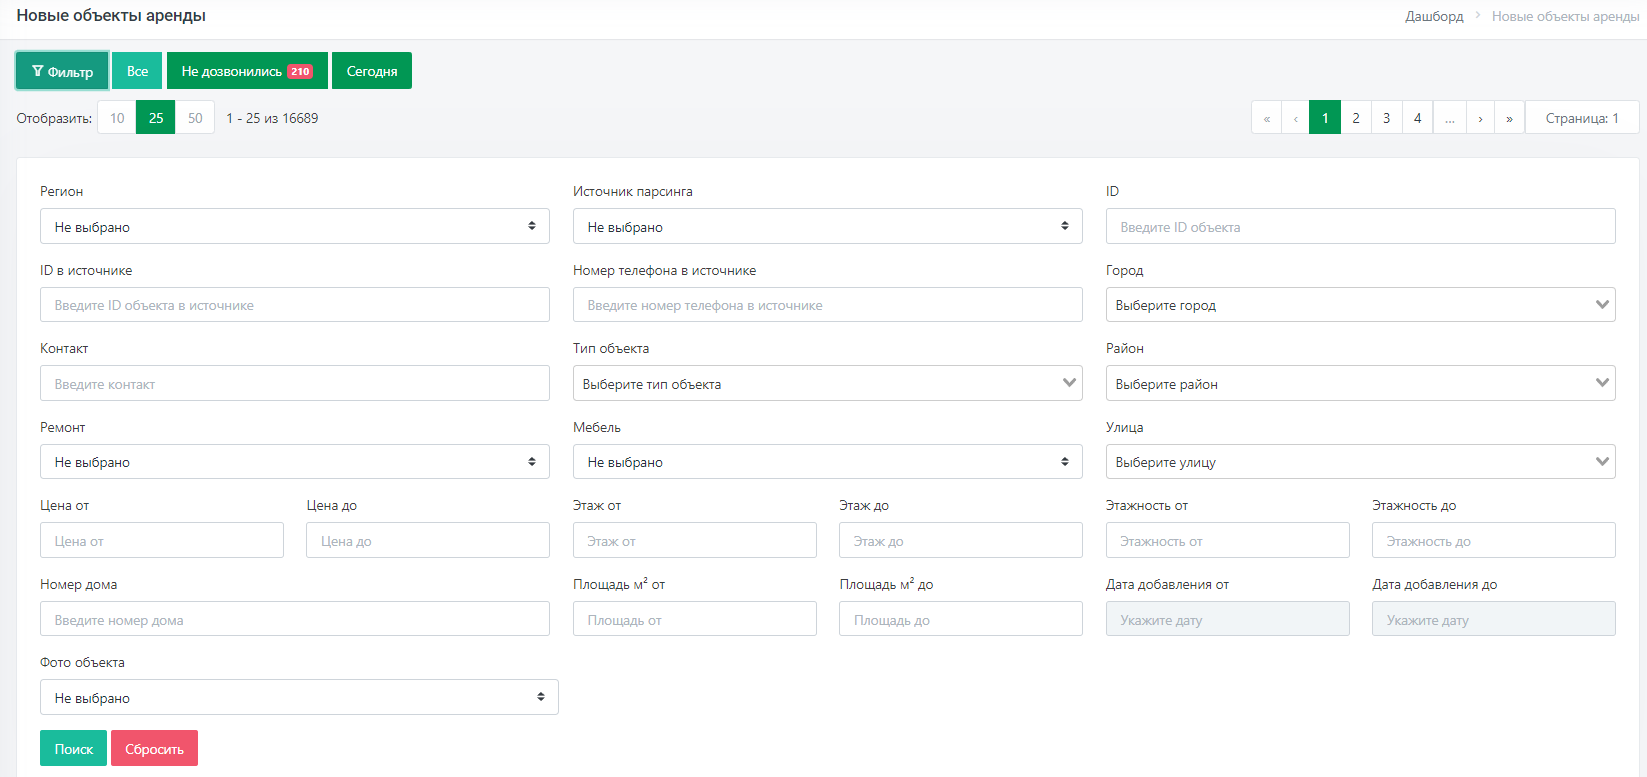Open the Район selector
This screenshot has height=777, width=1647.
tap(1361, 383)
